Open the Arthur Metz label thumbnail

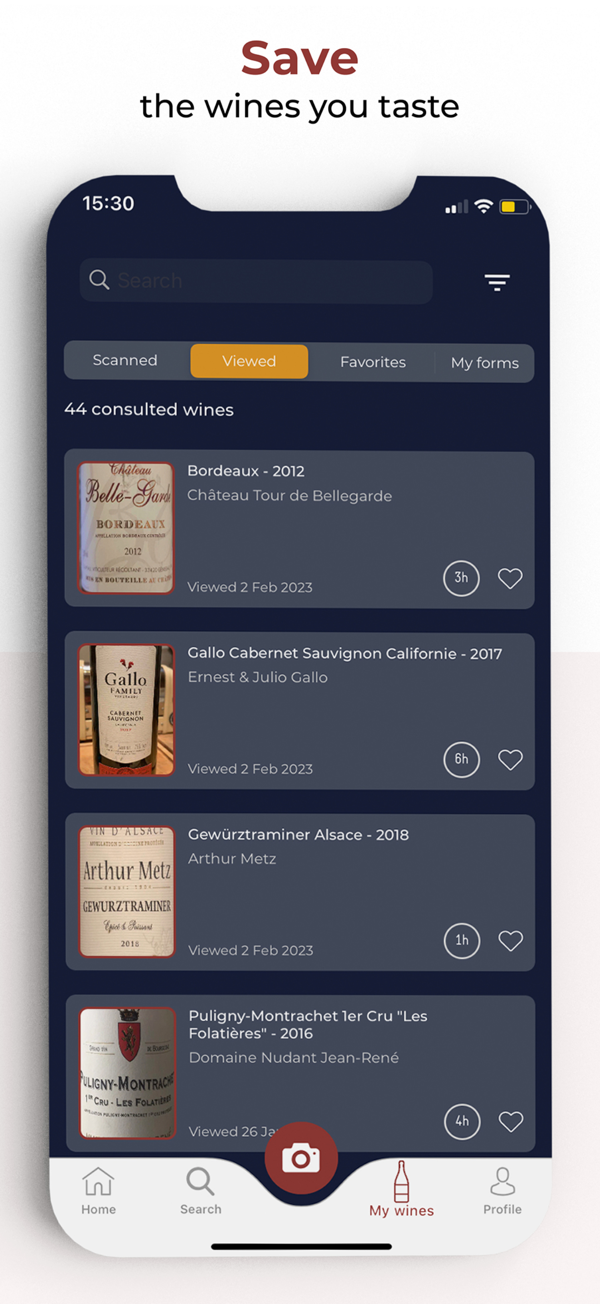(x=127, y=892)
